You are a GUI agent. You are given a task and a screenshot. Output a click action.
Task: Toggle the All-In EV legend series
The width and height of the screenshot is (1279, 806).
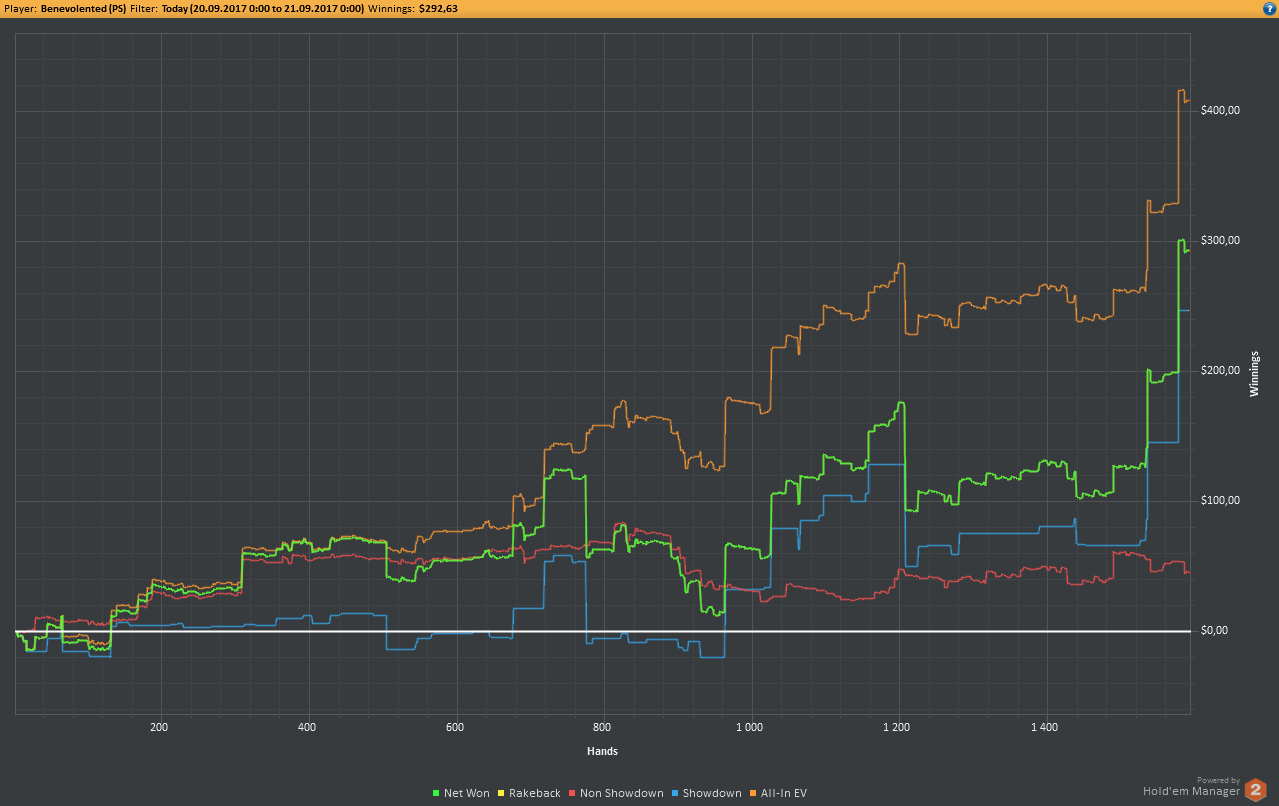778,793
